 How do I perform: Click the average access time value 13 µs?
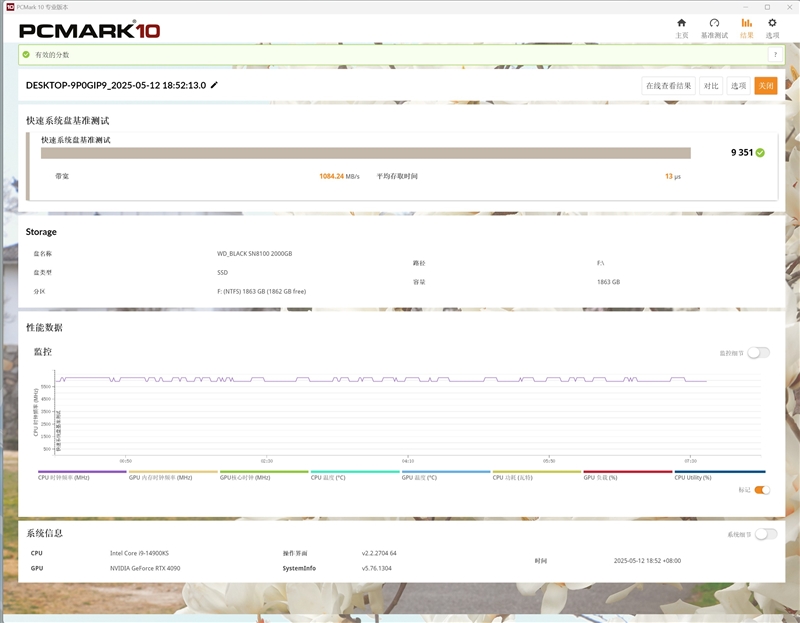(672, 176)
